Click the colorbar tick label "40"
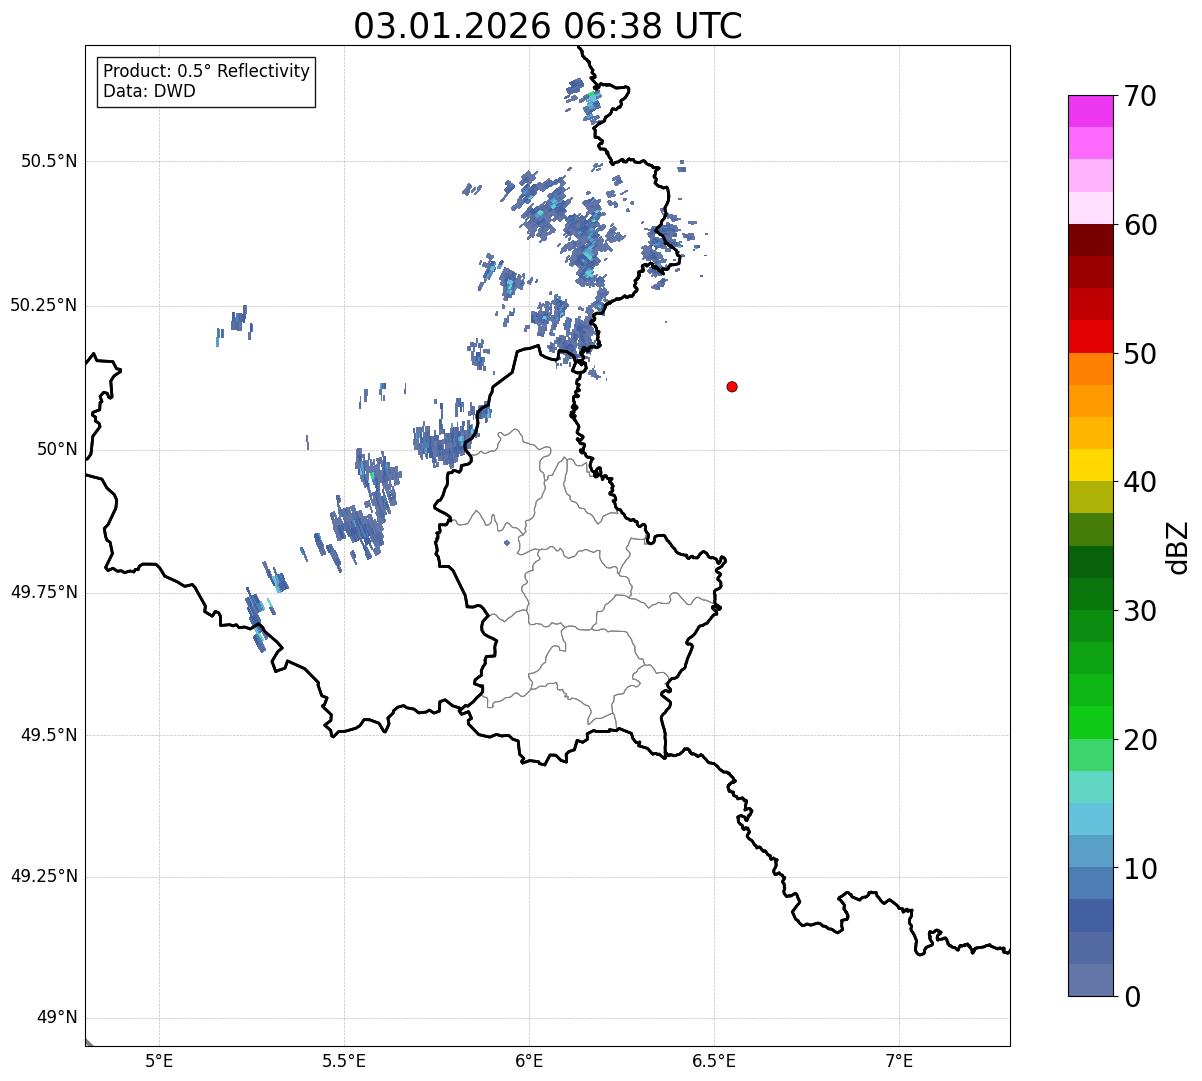The height and width of the screenshot is (1081, 1202). tap(1139, 482)
